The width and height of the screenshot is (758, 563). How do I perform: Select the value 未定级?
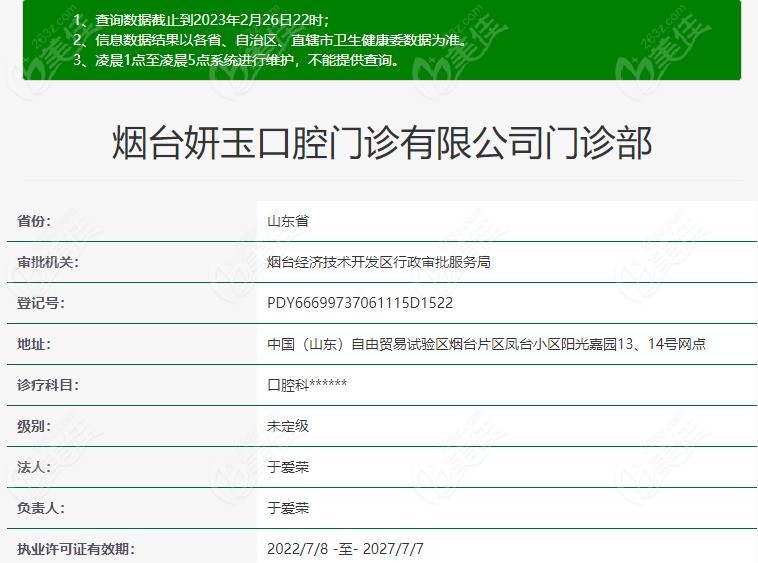(288, 426)
